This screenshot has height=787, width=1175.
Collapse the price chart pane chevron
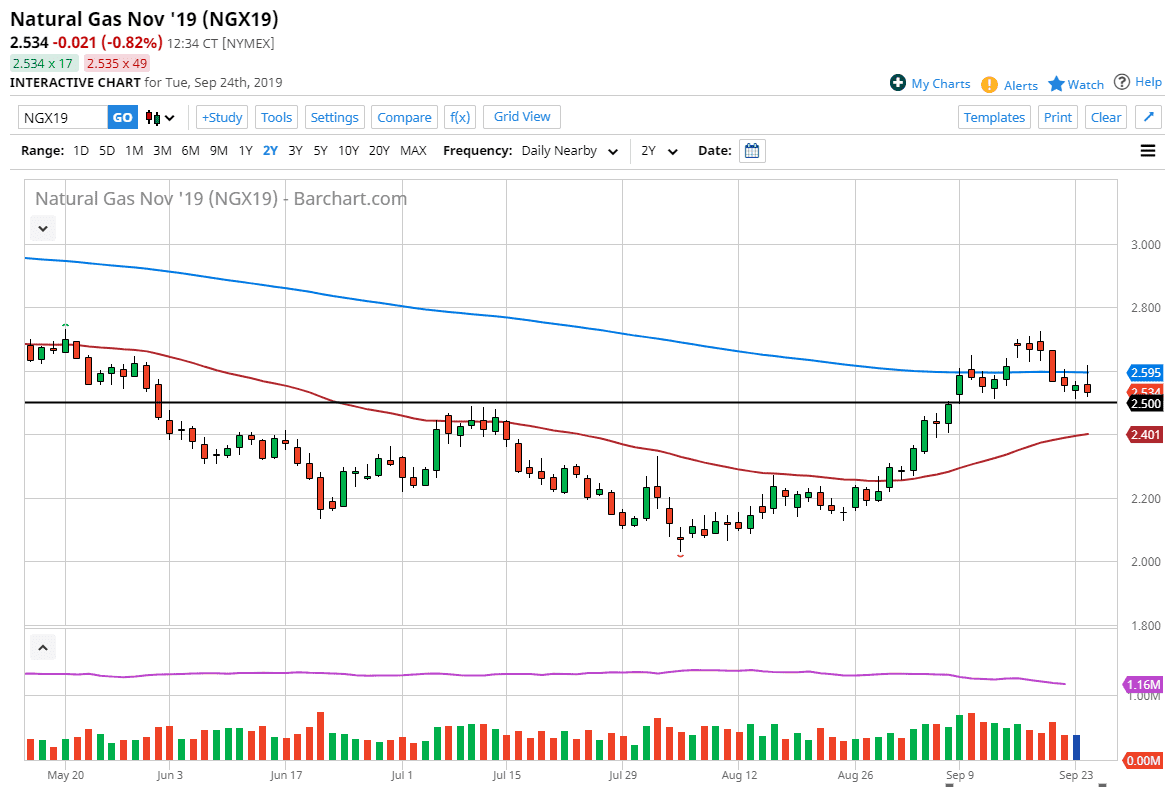point(43,228)
